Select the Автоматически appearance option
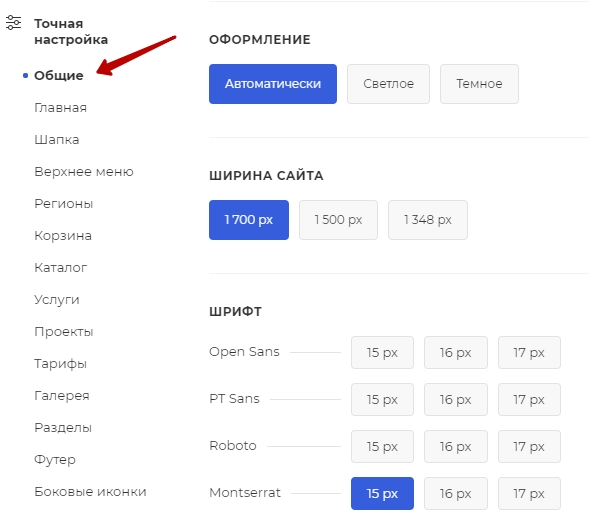Viewport: 589px width, 511px height. pos(273,84)
